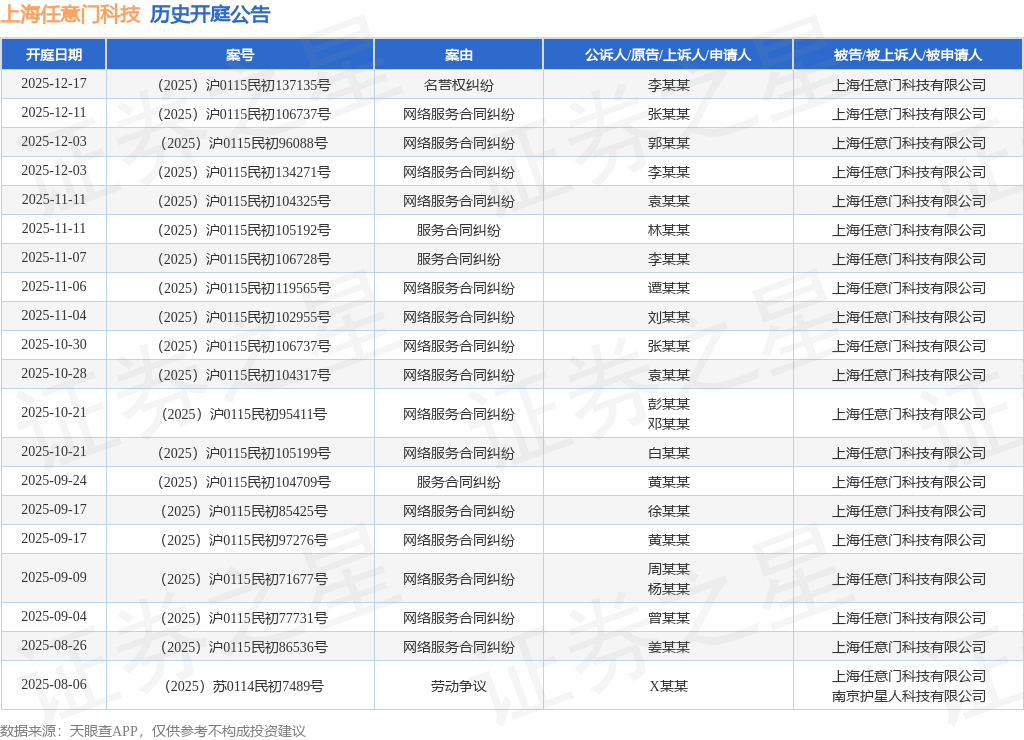The height and width of the screenshot is (740, 1024).
Task: Click plaintiff 曾某某
Action: 669,618
